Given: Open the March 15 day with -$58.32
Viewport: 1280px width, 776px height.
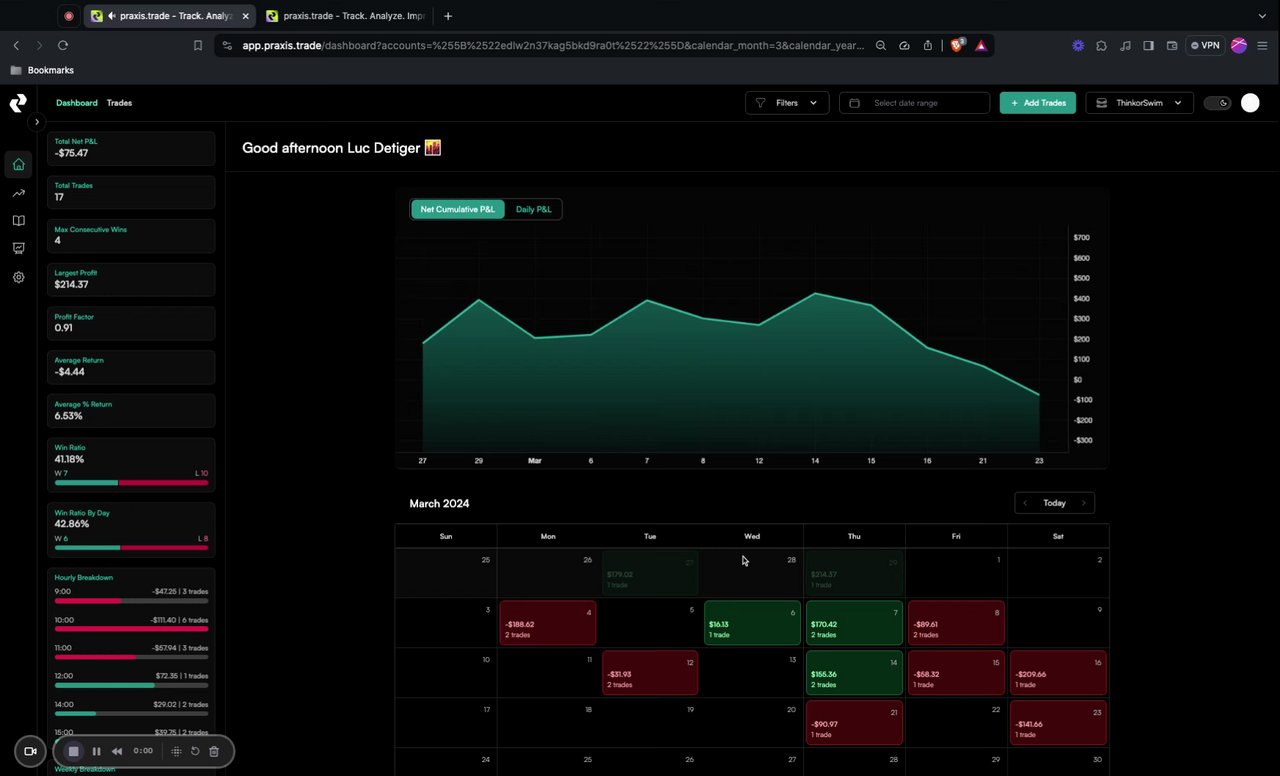Looking at the screenshot, I should [x=956, y=673].
